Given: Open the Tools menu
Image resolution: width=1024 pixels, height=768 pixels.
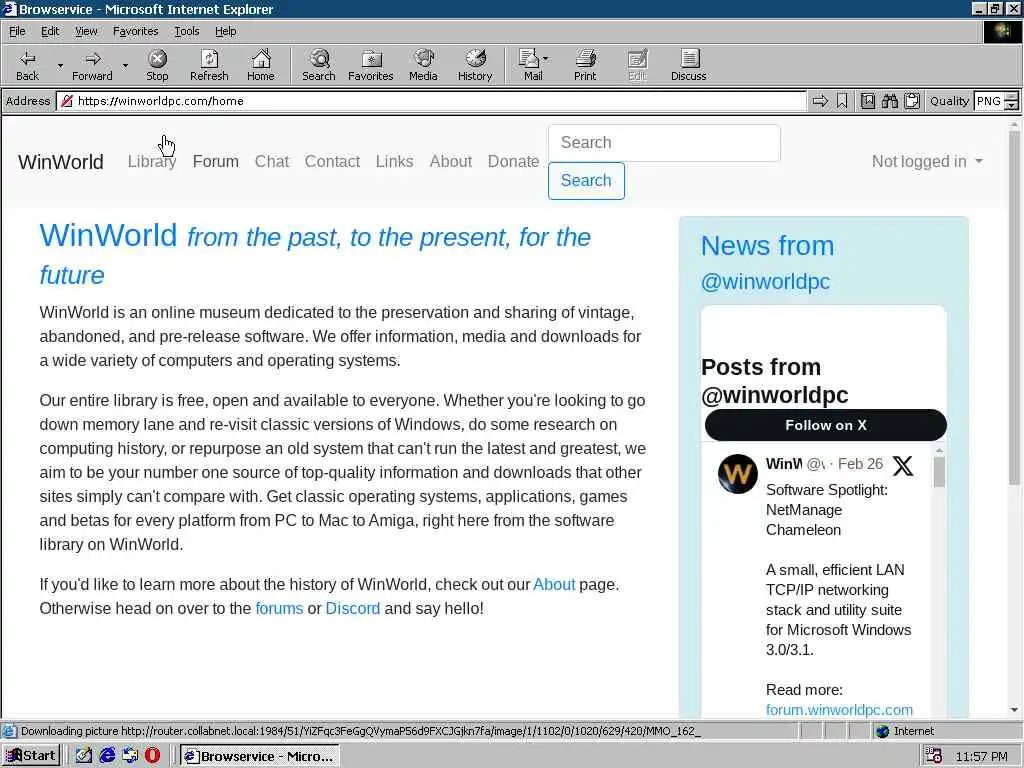Looking at the screenshot, I should coord(187,31).
